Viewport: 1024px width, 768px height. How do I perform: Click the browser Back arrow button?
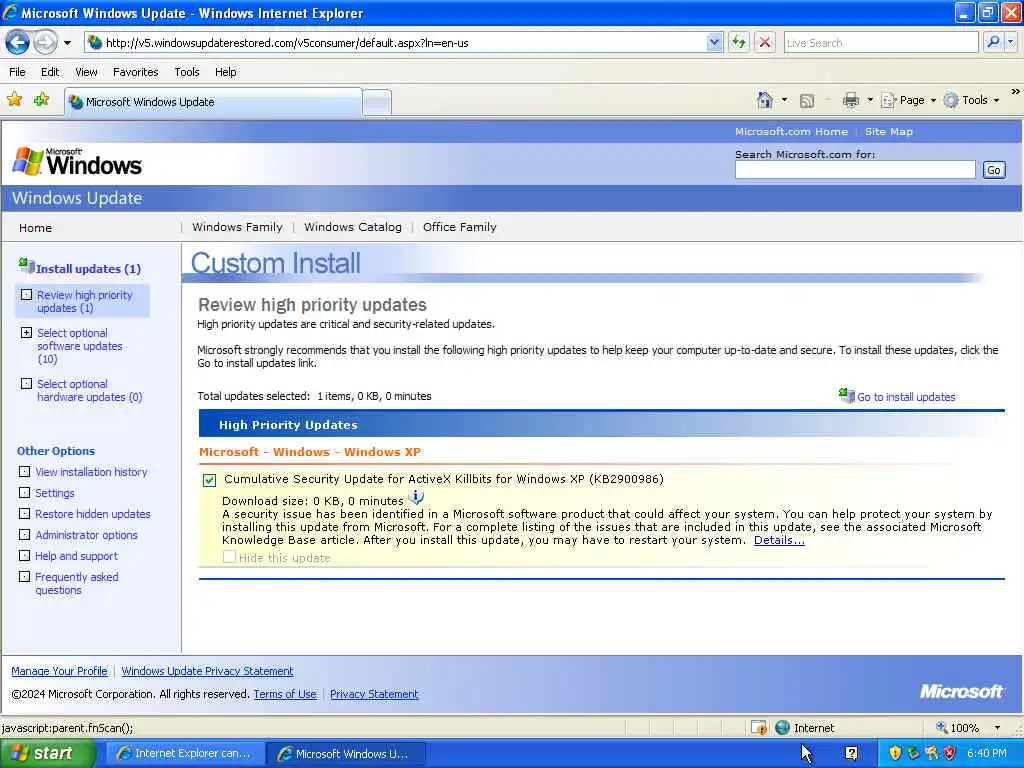[x=18, y=42]
